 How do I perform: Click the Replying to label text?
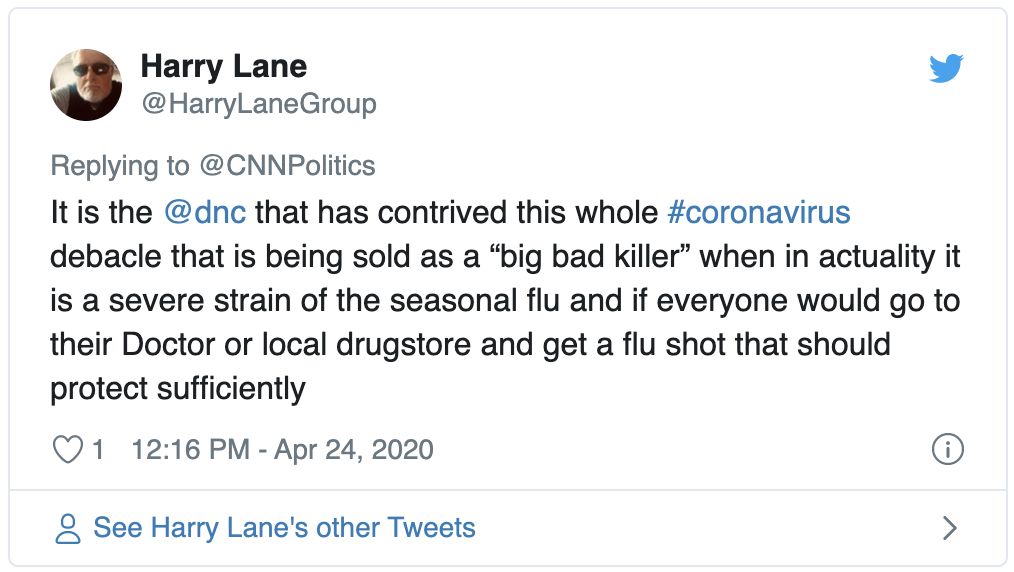point(120,165)
